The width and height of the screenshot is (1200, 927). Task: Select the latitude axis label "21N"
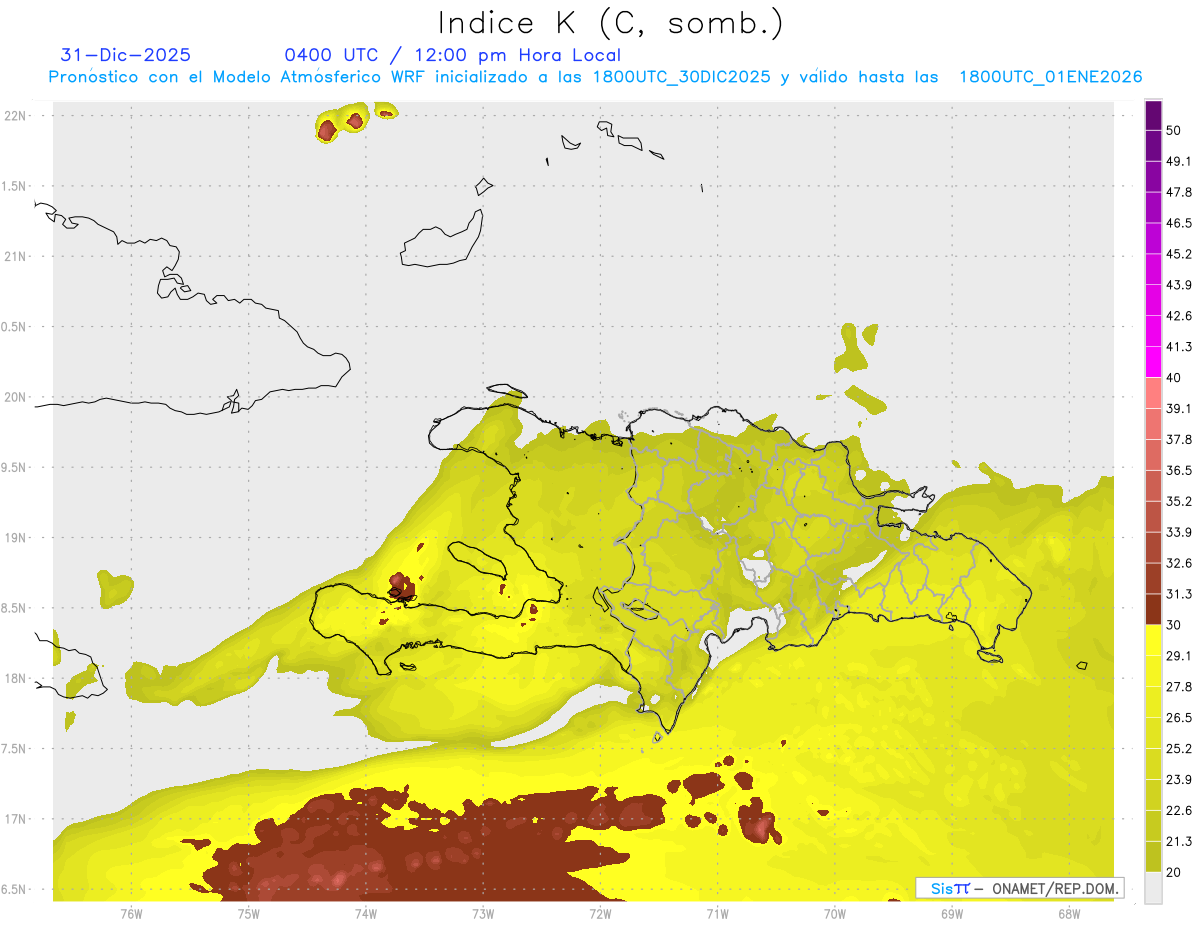(x=14, y=256)
